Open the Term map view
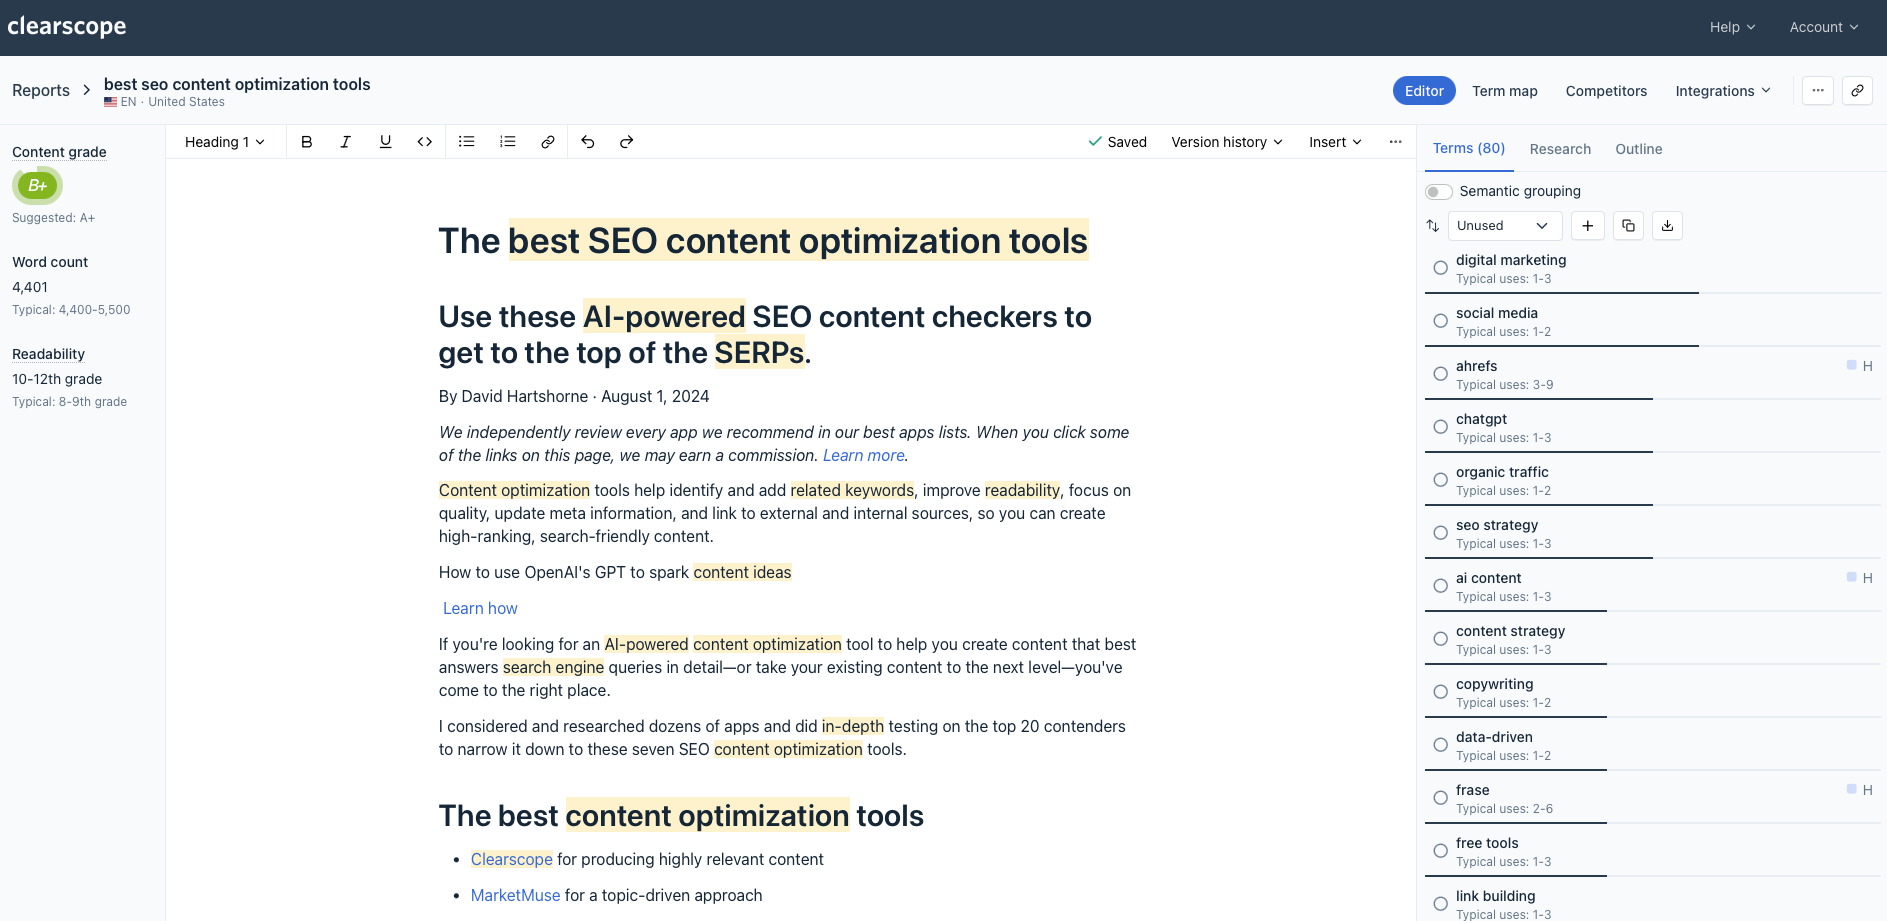Image resolution: width=1887 pixels, height=921 pixels. click(1504, 90)
